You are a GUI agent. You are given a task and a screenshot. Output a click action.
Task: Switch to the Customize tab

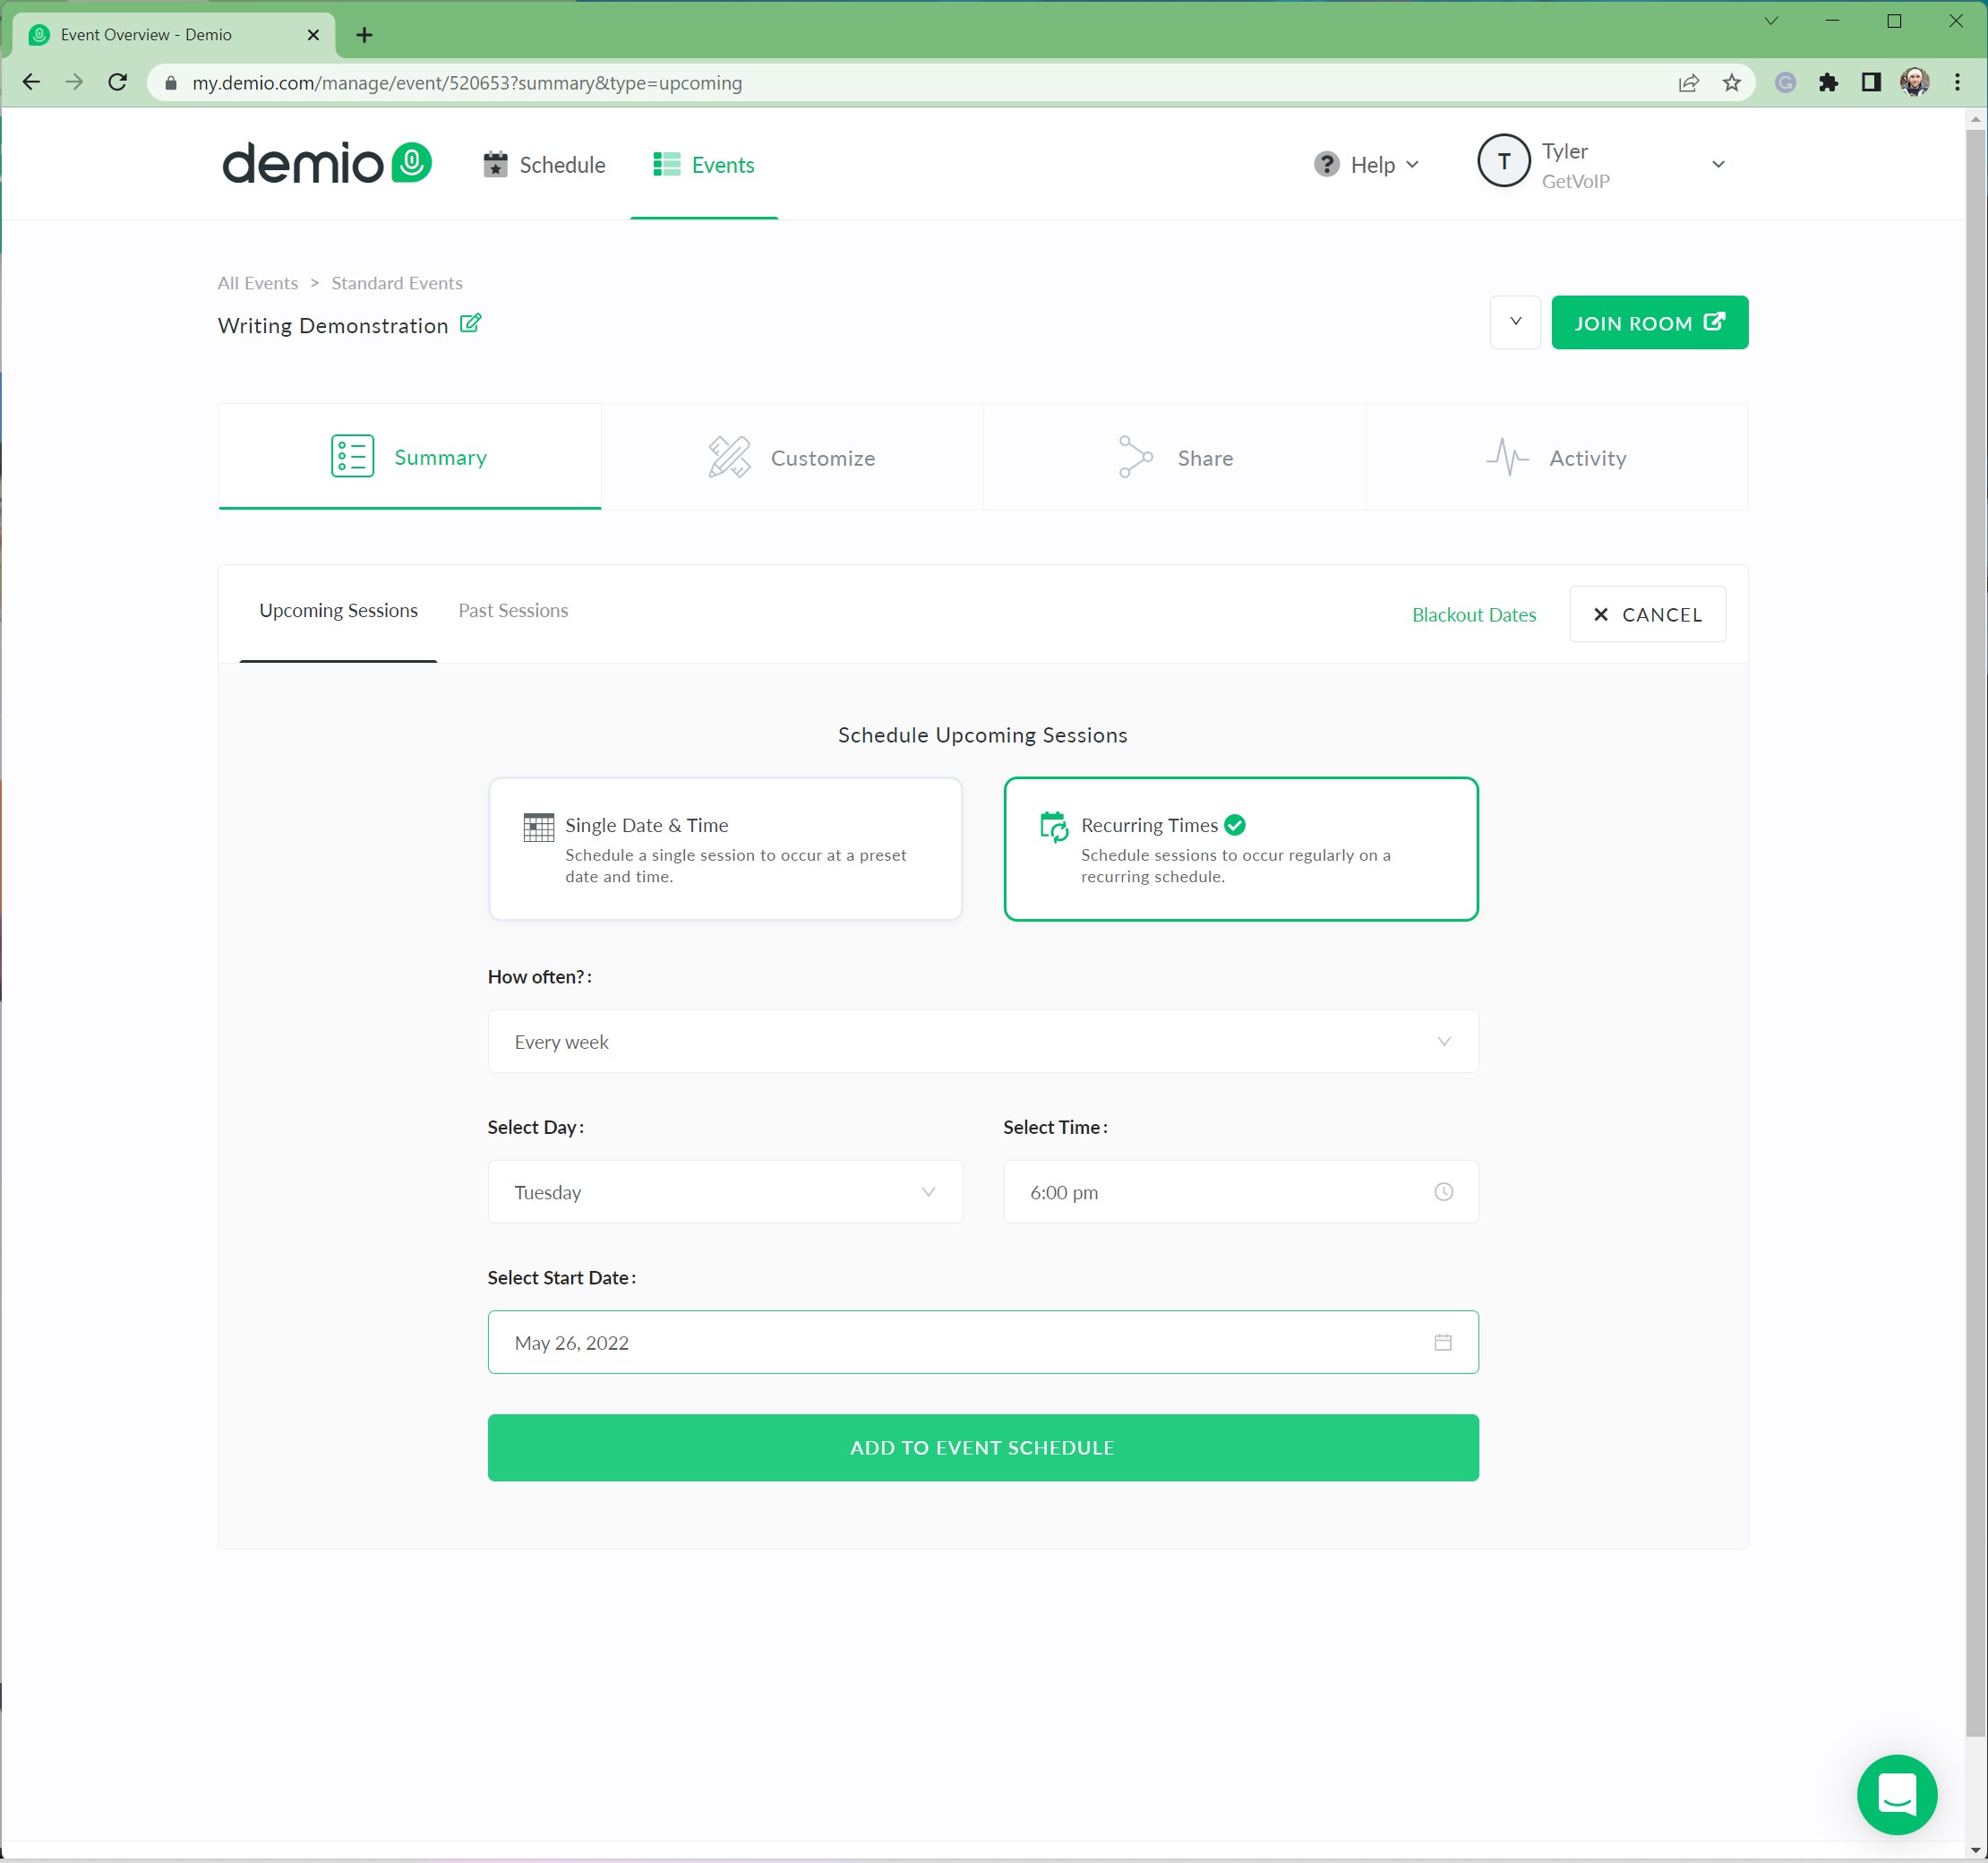(x=789, y=457)
